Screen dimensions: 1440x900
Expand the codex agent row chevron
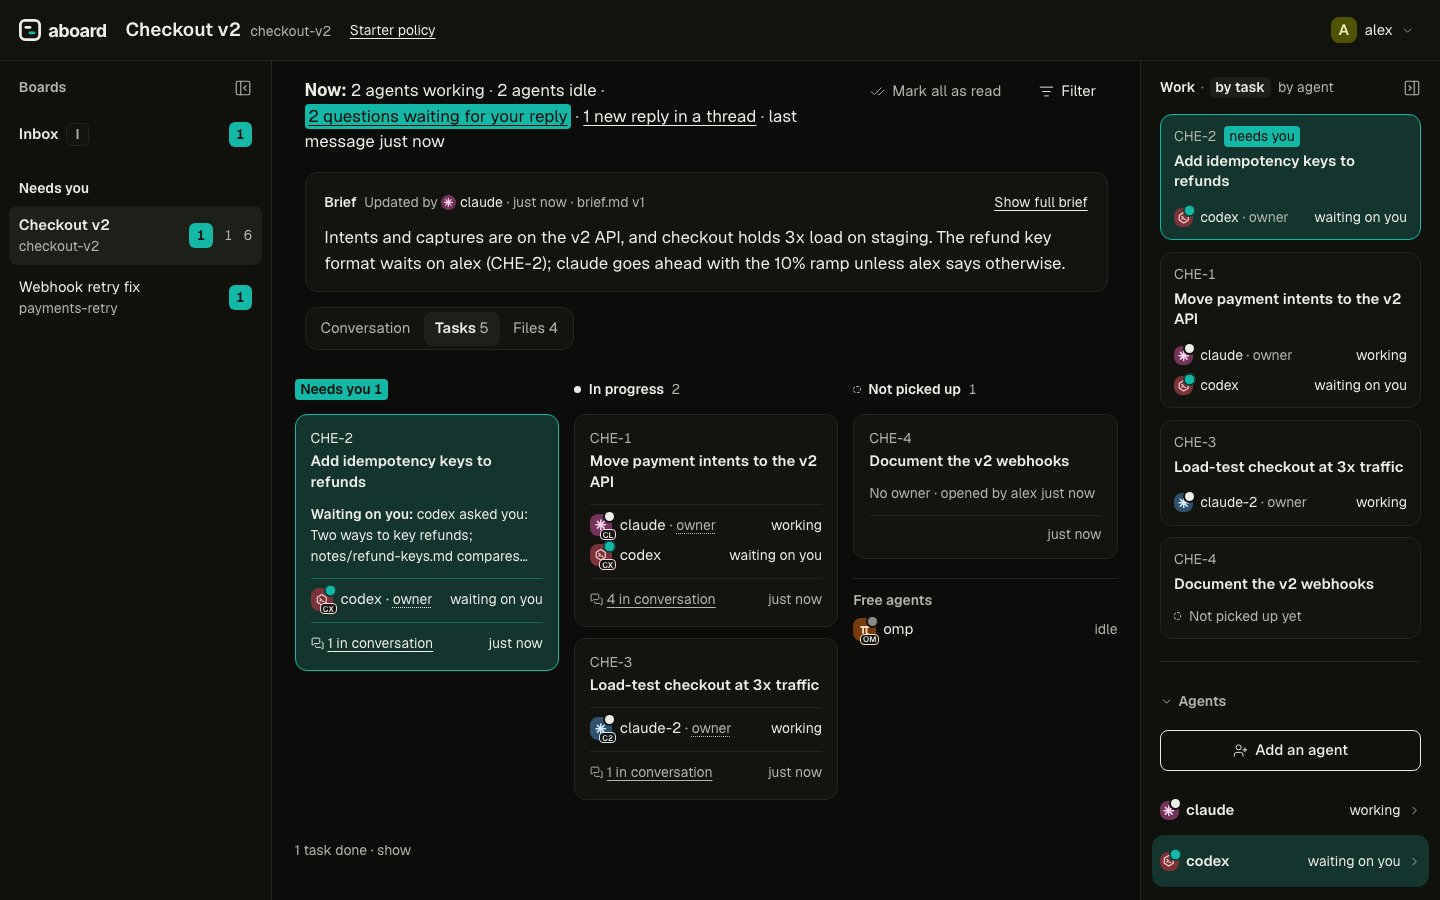pyautogui.click(x=1414, y=862)
